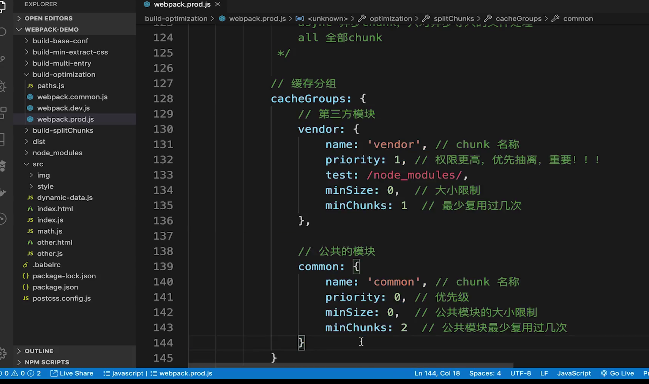Expand the OUTLINE panel
Viewport: 649px width, 384px height.
(x=75, y=351)
